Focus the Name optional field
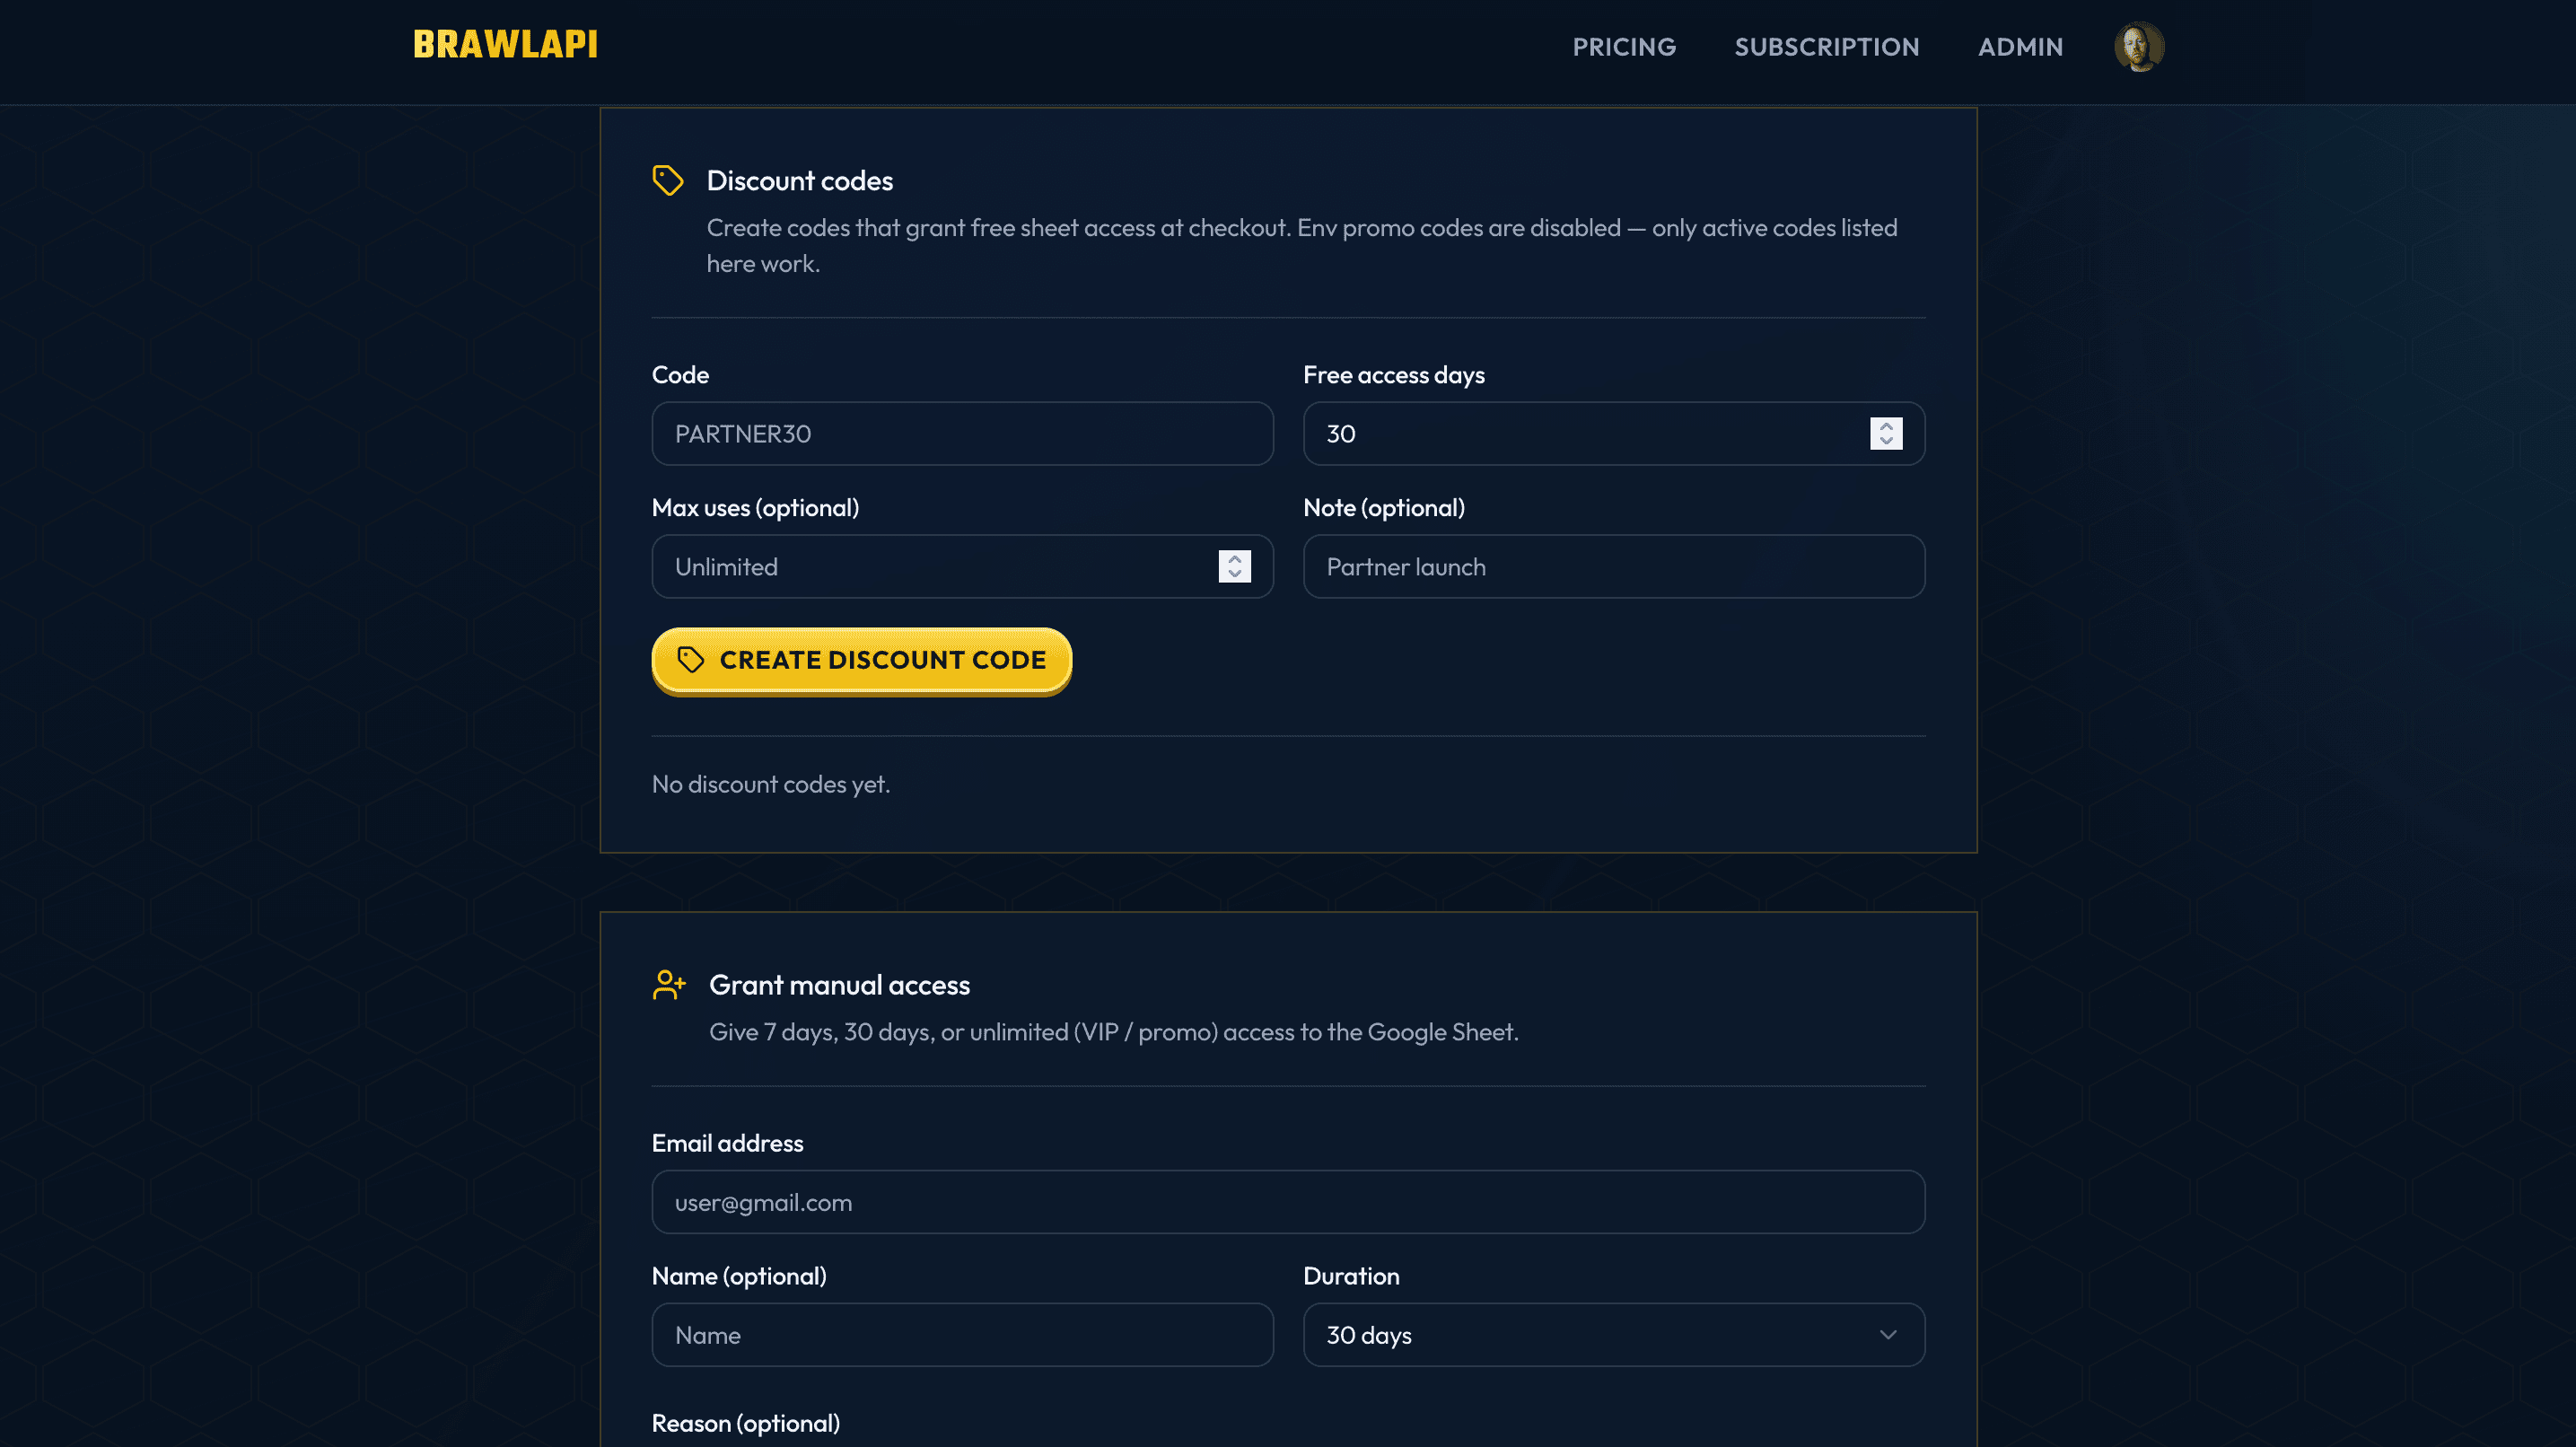 pyautogui.click(x=962, y=1336)
